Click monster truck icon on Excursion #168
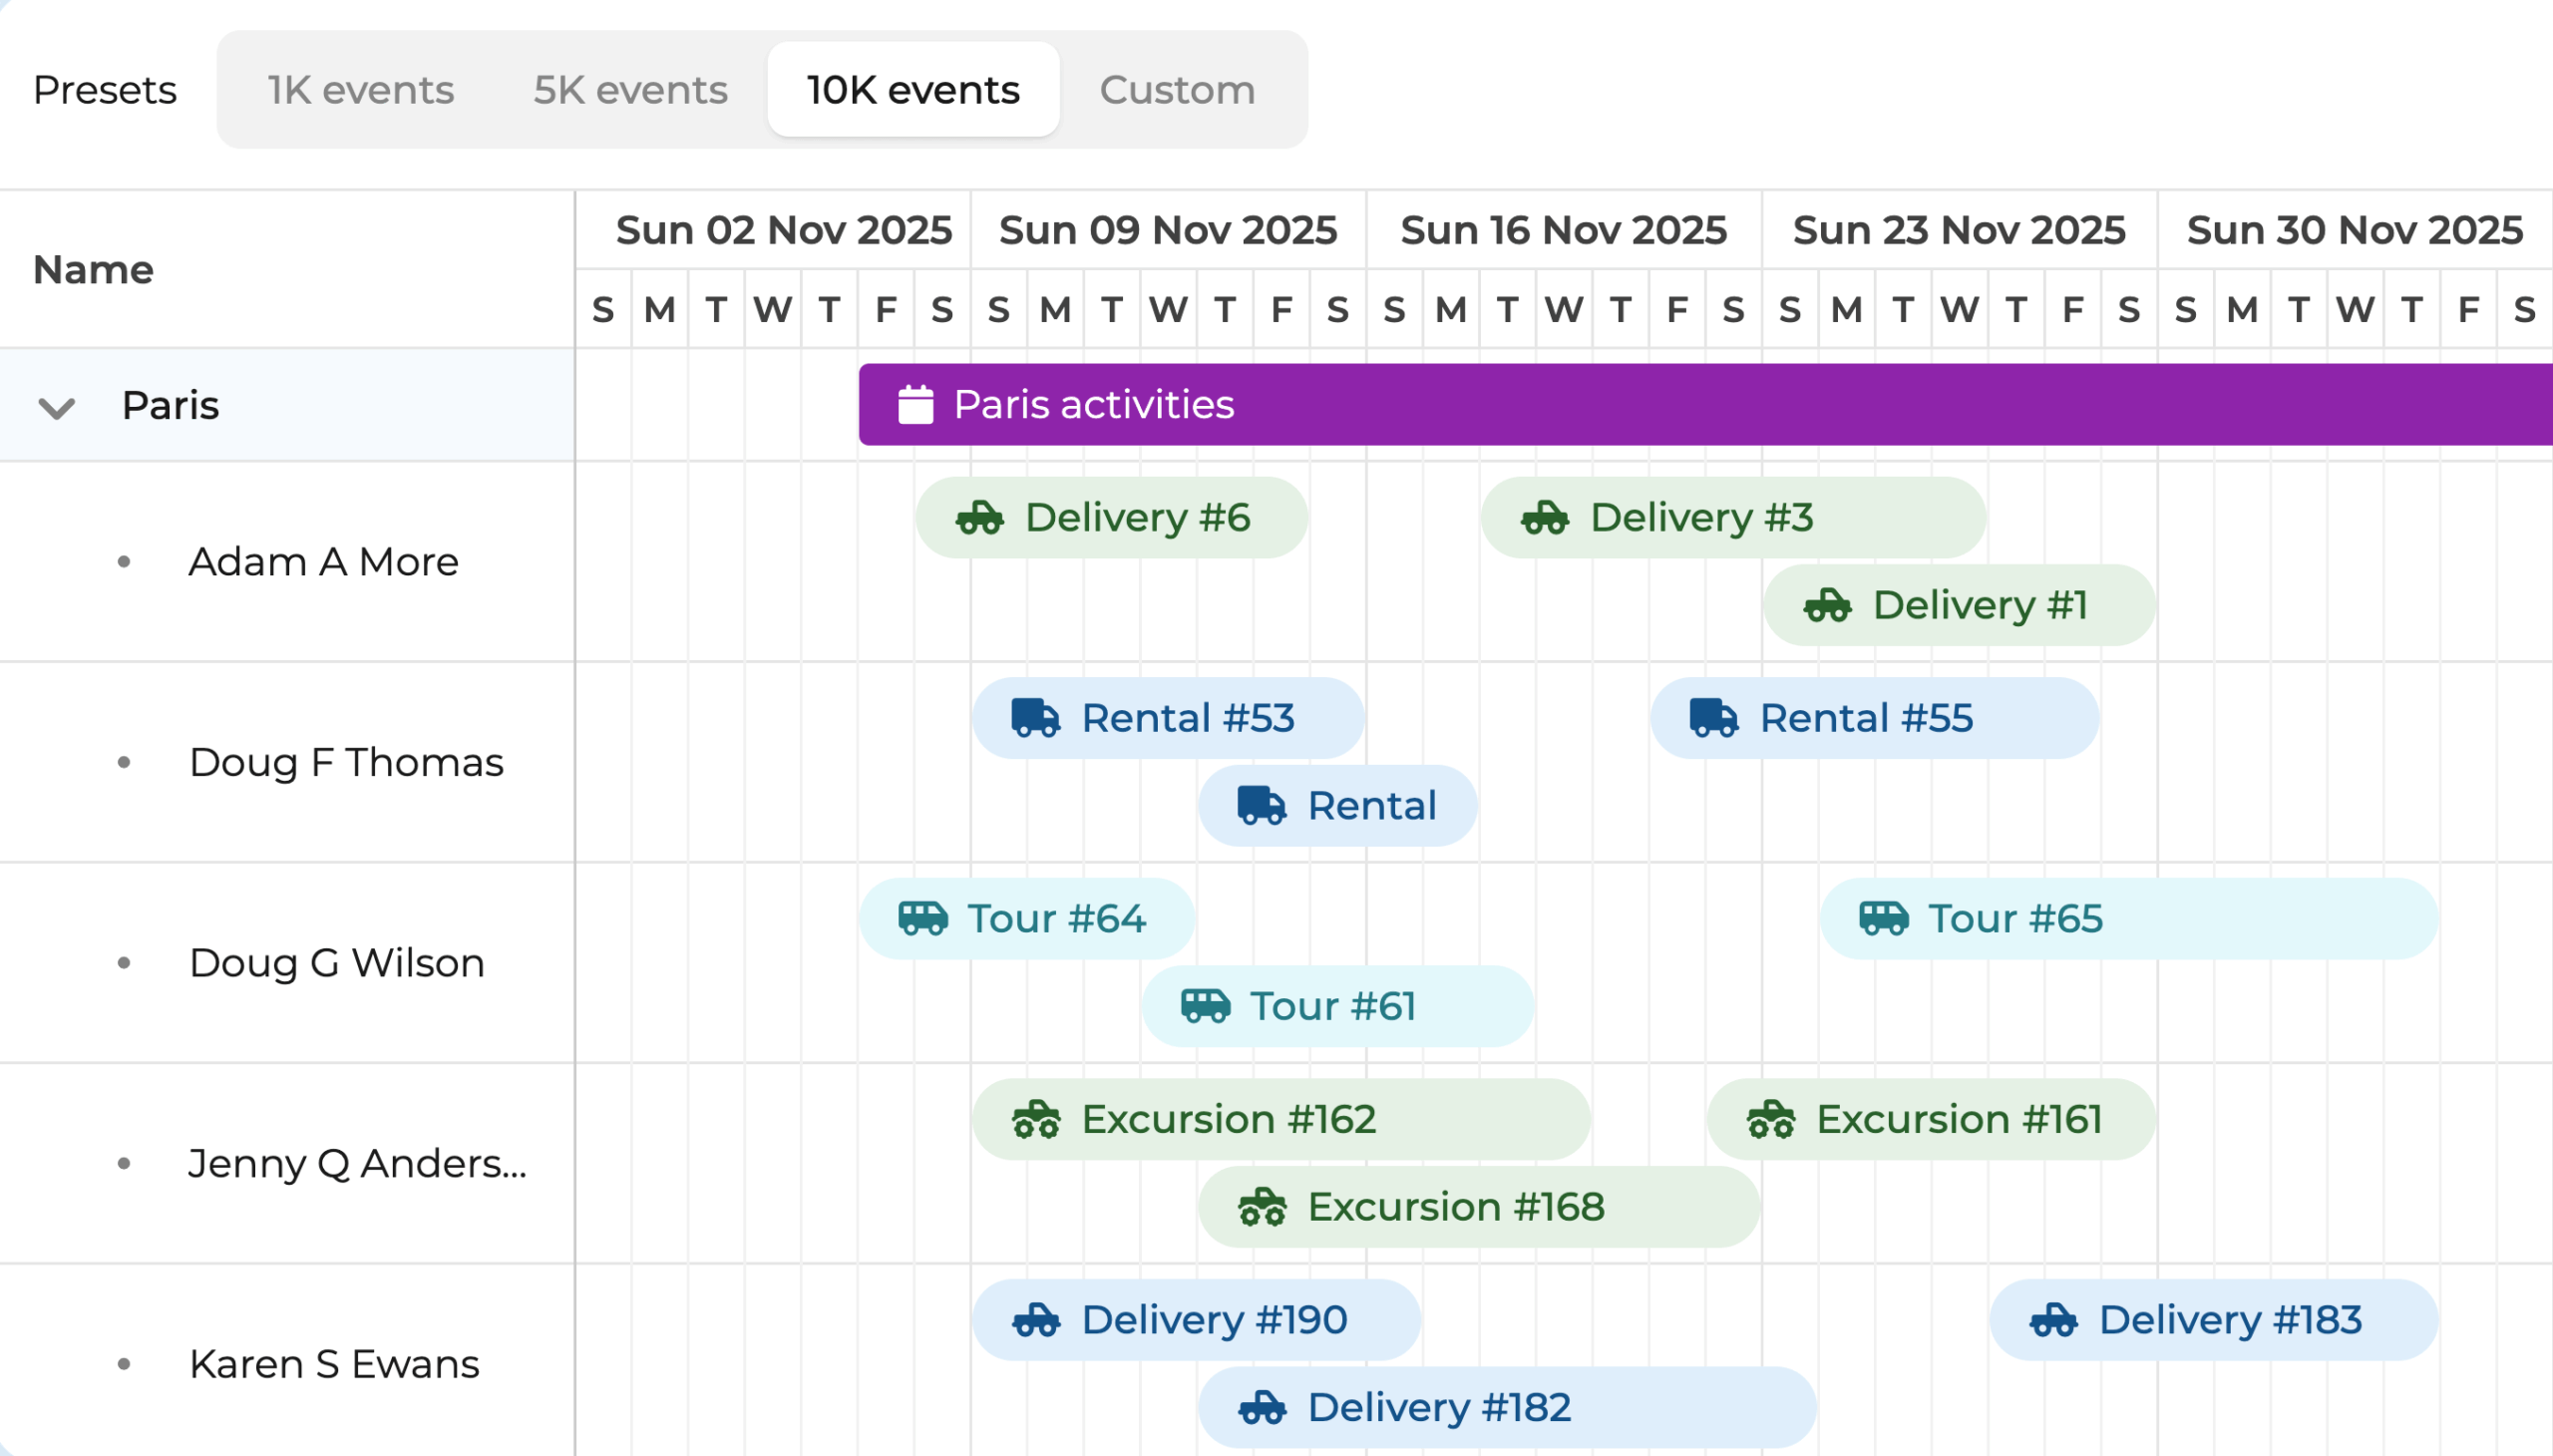This screenshot has height=1456, width=2553. (1261, 1207)
